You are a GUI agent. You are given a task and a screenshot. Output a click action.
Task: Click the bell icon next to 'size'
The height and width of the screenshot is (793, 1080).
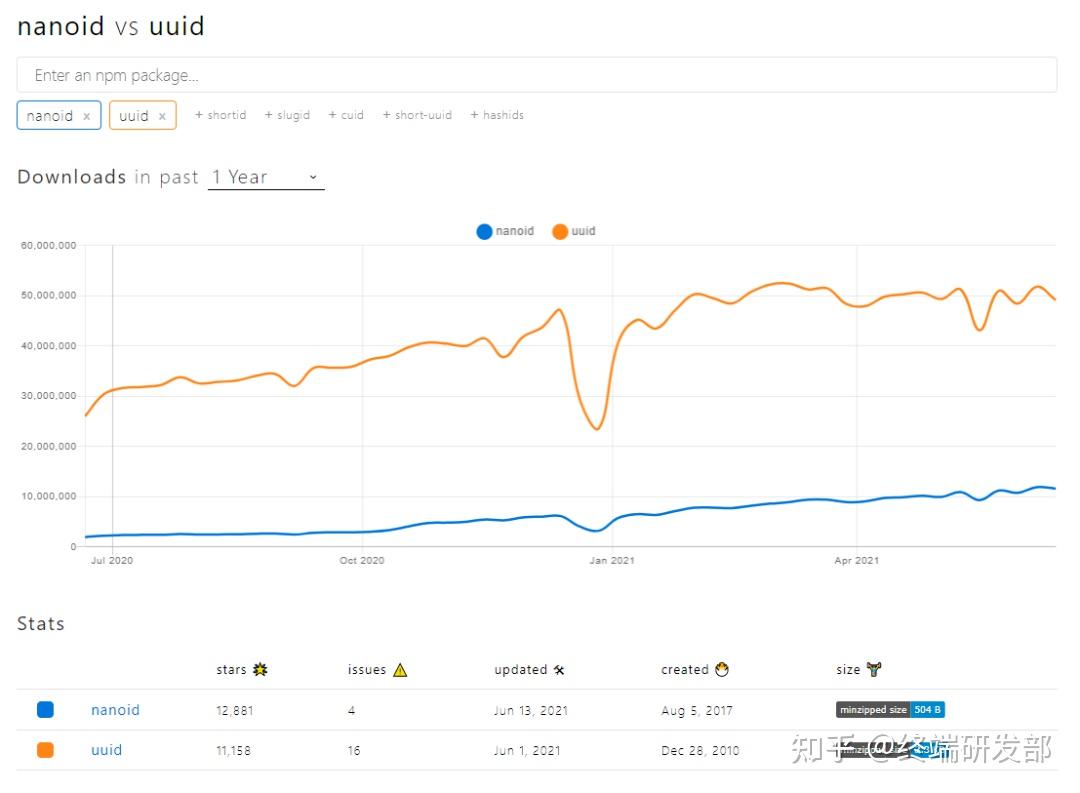coord(874,669)
